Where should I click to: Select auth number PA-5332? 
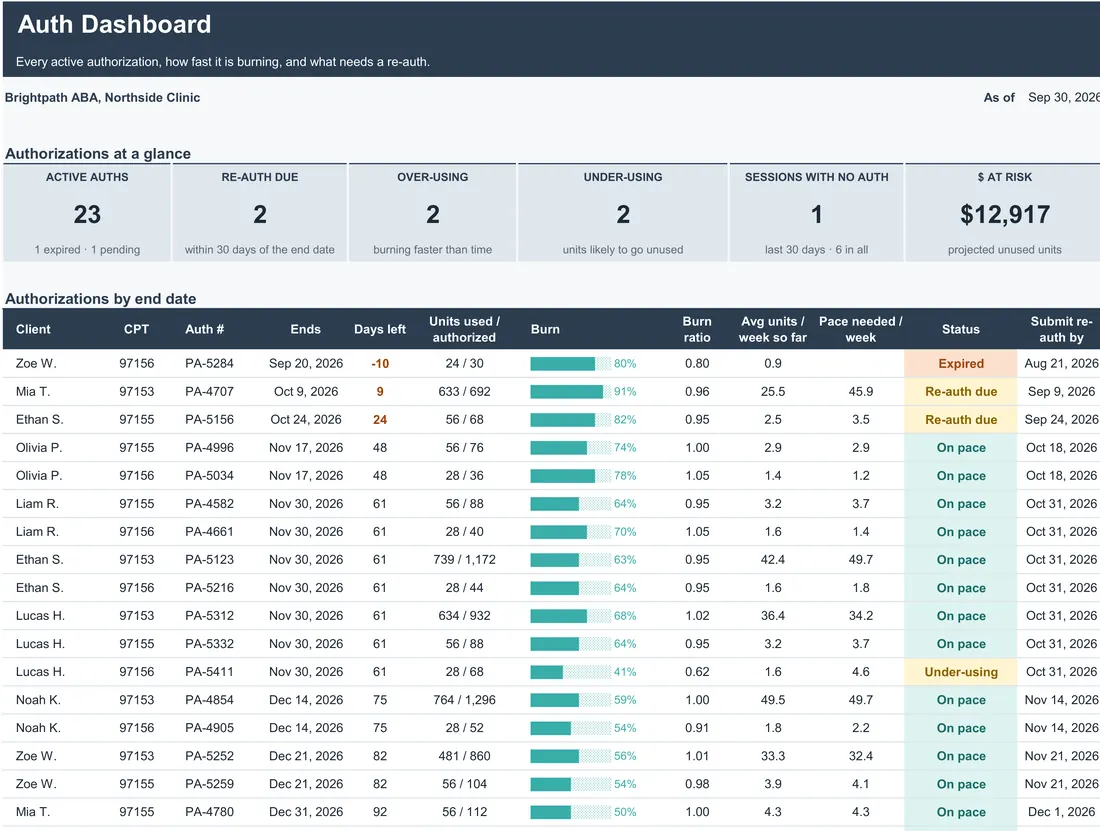[209, 644]
